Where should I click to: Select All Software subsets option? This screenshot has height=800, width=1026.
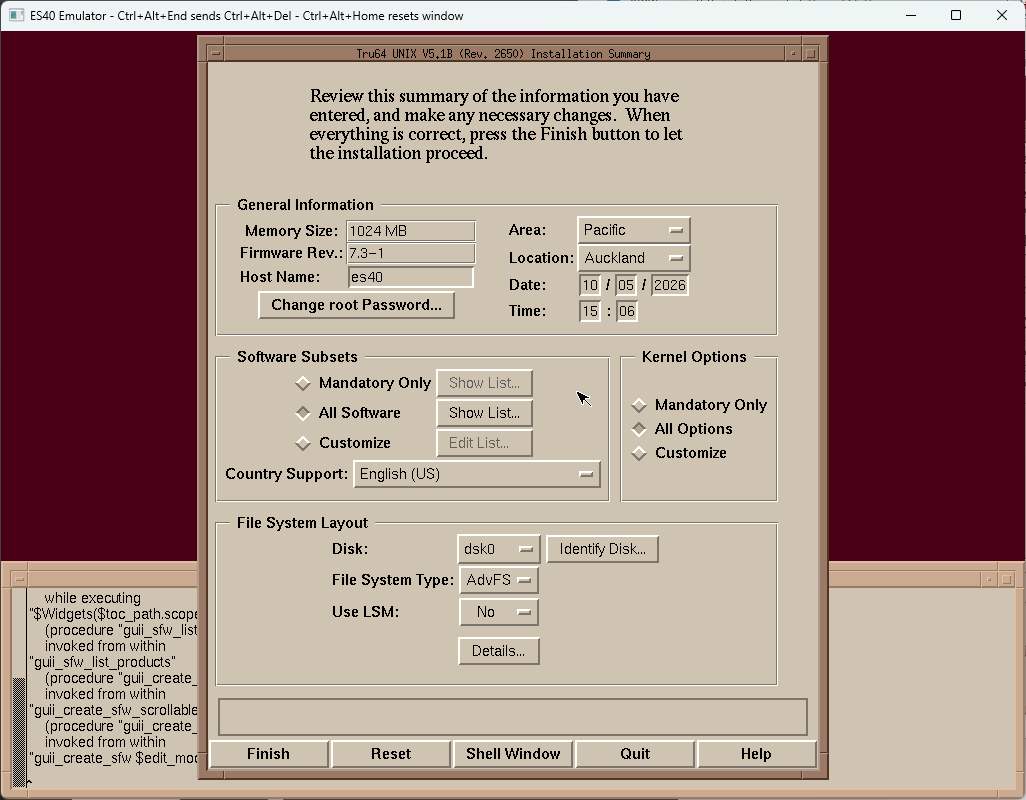[x=348, y=413]
